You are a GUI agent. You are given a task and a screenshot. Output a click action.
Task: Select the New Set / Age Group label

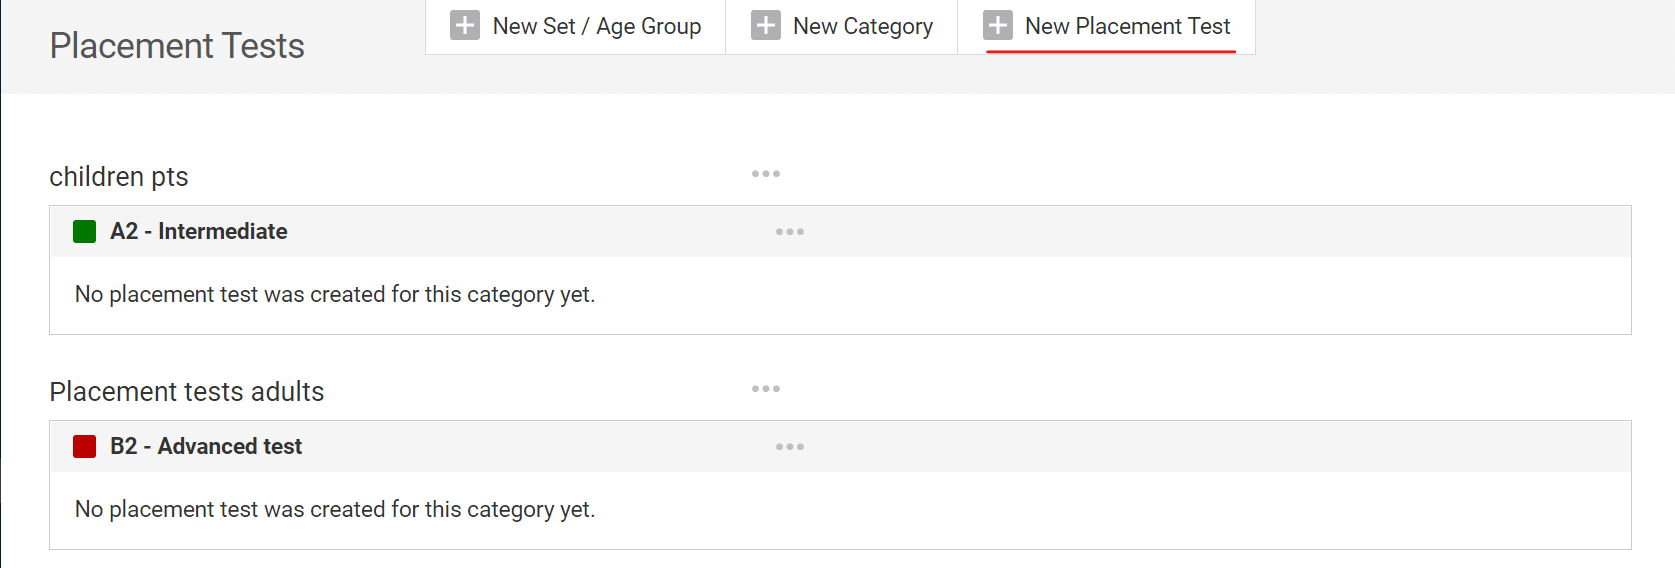[597, 26]
